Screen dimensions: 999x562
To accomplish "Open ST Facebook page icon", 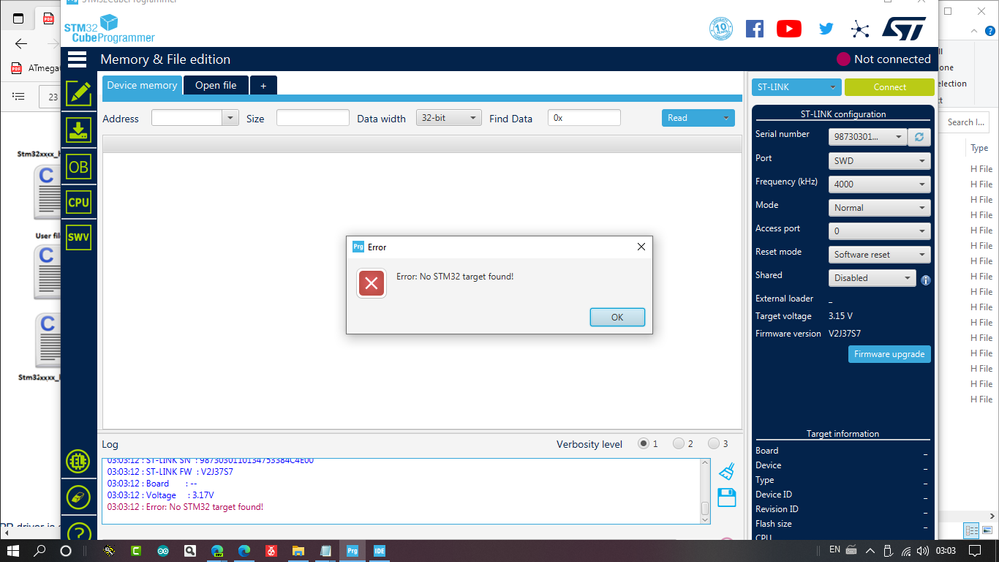I will tap(754, 29).
